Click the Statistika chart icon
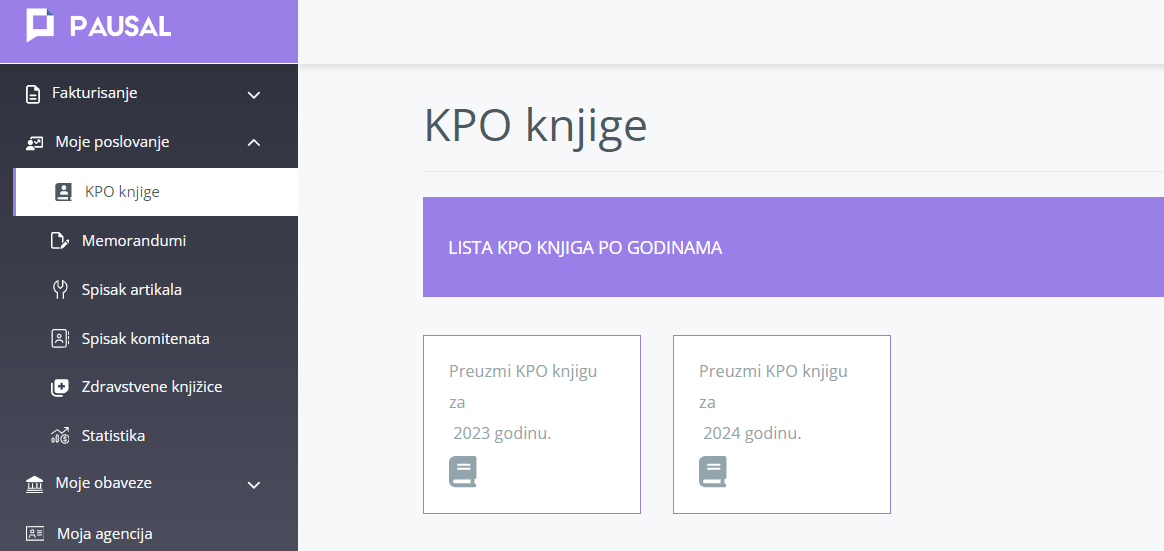 pos(59,436)
